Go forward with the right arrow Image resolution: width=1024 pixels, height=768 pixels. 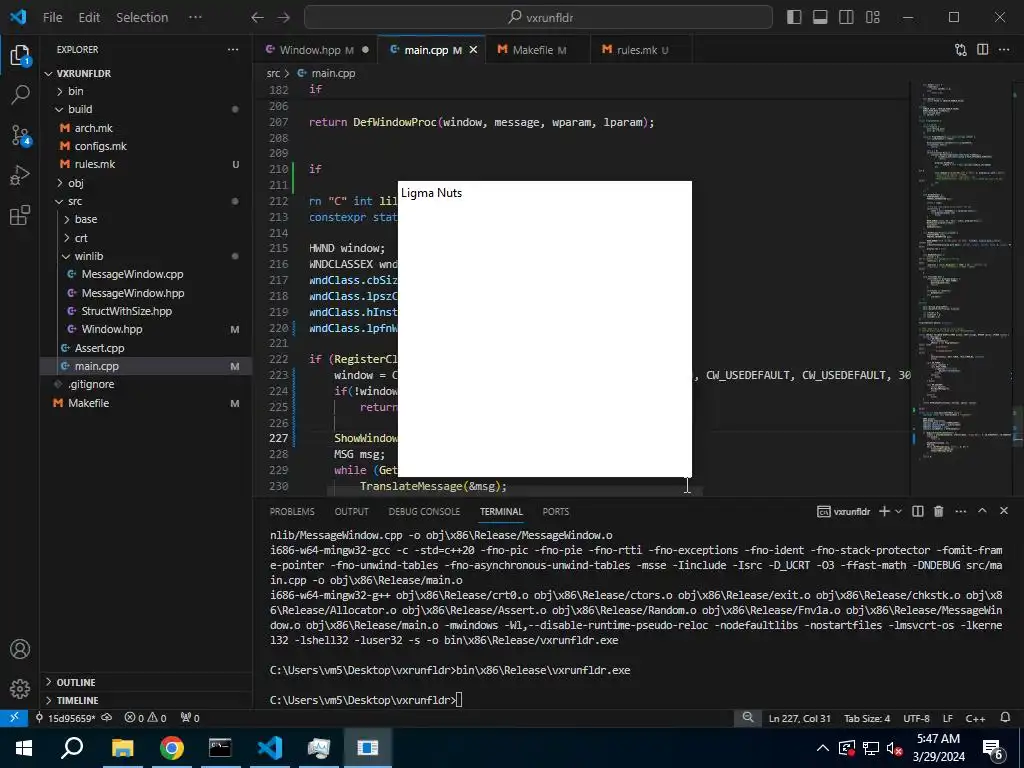click(x=283, y=18)
